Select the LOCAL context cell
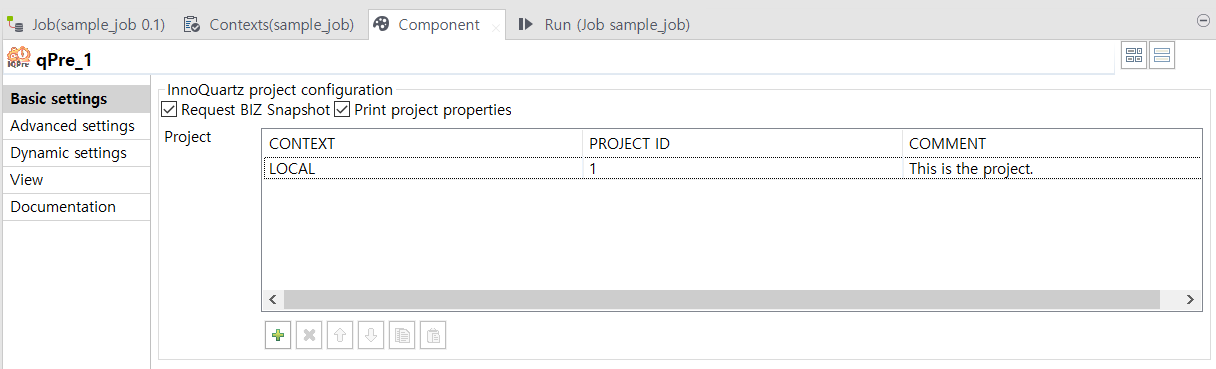The image size is (1216, 369). tap(423, 169)
